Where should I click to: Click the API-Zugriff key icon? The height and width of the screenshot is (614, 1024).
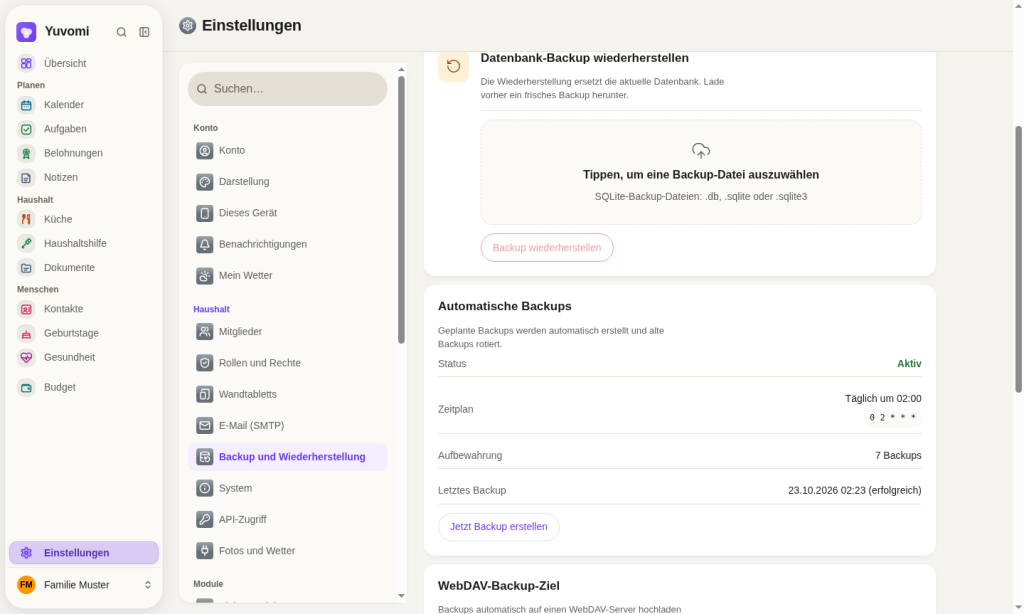pos(204,520)
